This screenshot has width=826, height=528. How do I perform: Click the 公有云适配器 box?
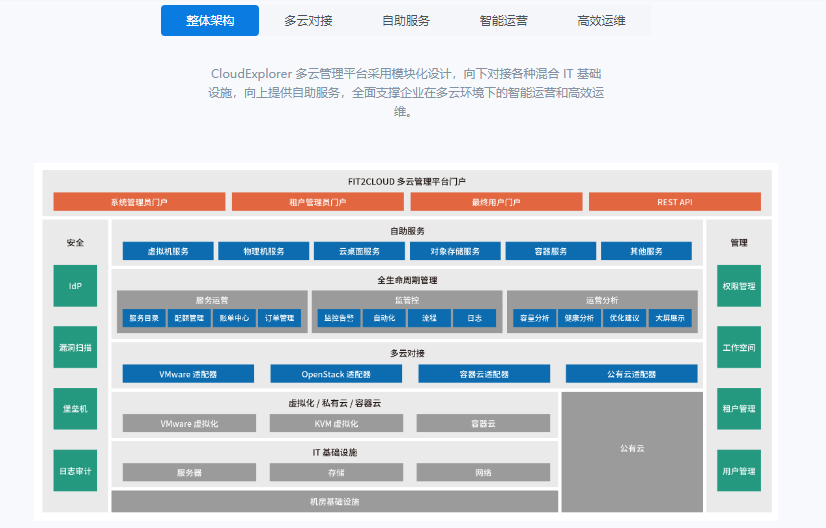point(632,374)
